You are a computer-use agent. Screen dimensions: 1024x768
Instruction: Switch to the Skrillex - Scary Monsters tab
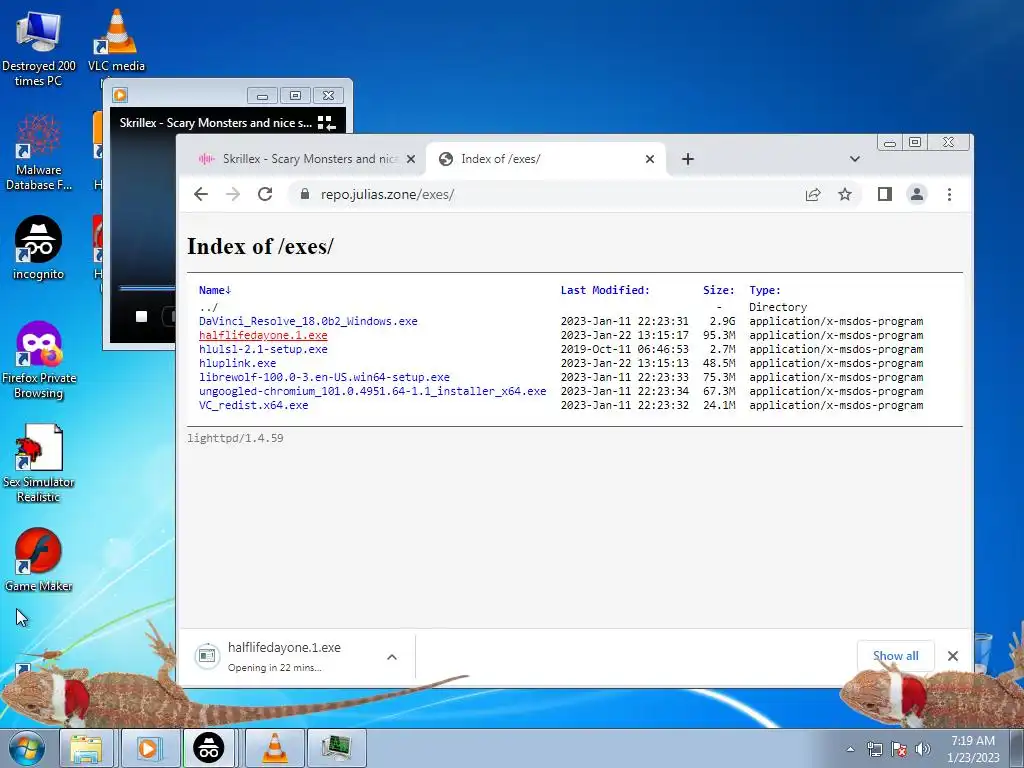coord(307,159)
